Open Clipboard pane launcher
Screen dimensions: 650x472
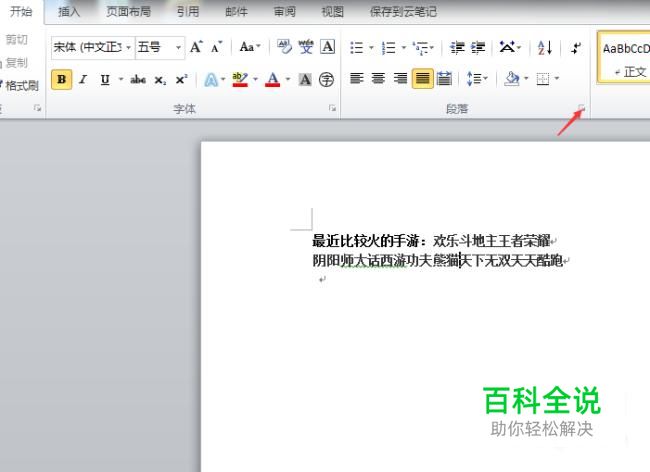(x=38, y=108)
